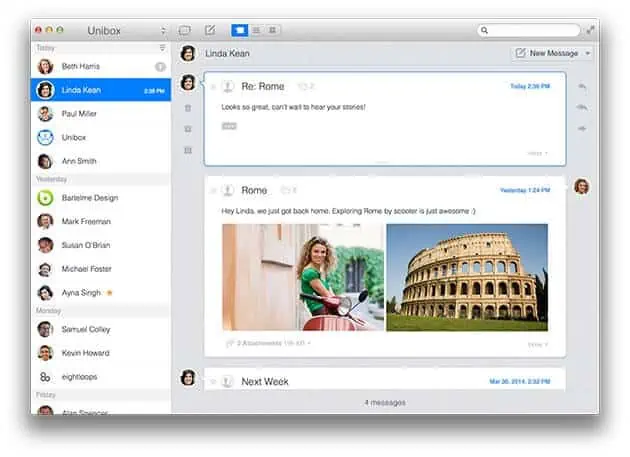
Task: Open the More menu in Re: Rome message
Action: click(537, 154)
